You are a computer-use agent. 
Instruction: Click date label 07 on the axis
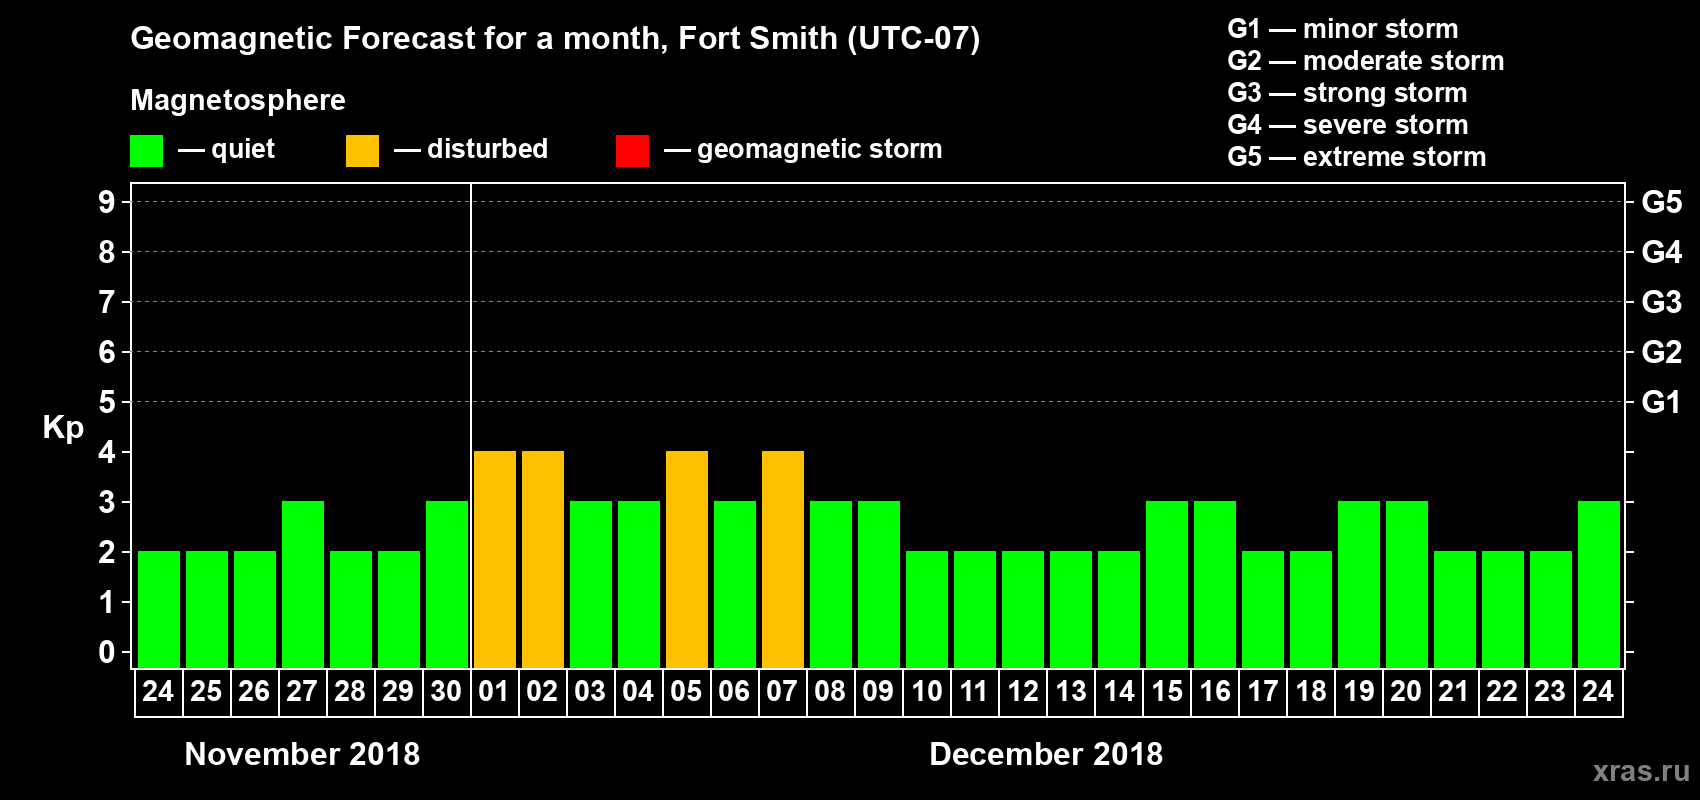782,691
